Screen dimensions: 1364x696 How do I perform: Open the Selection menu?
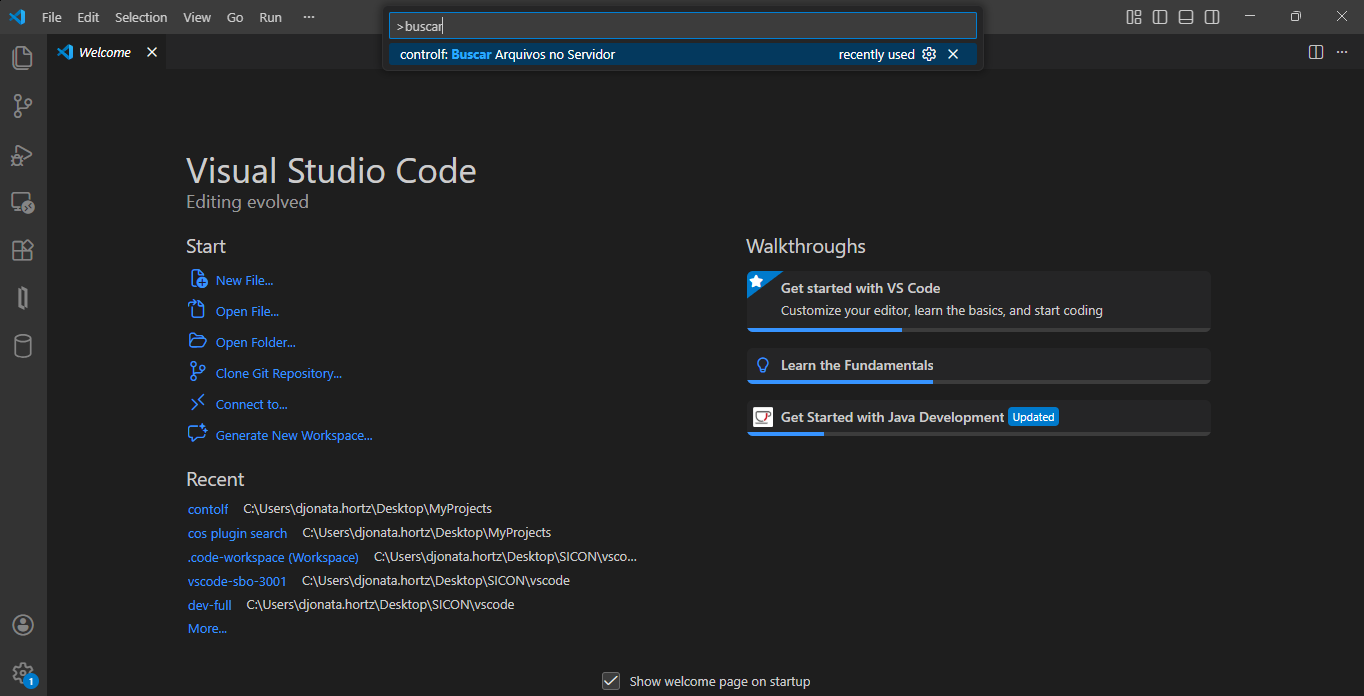pos(141,17)
